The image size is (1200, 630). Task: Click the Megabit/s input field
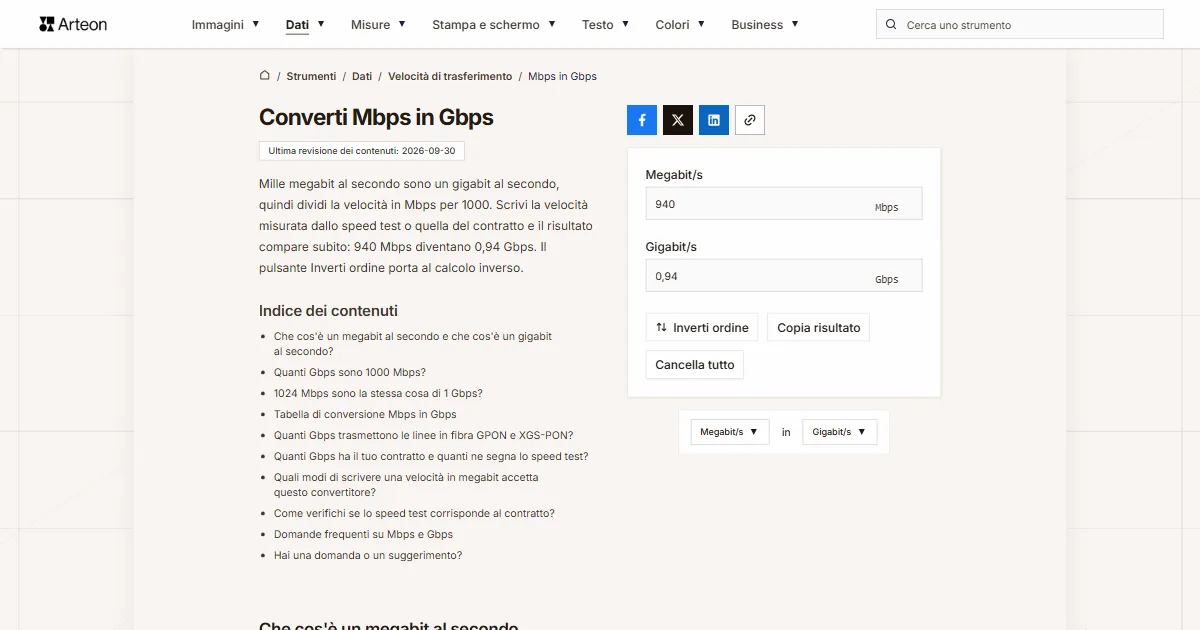784,204
